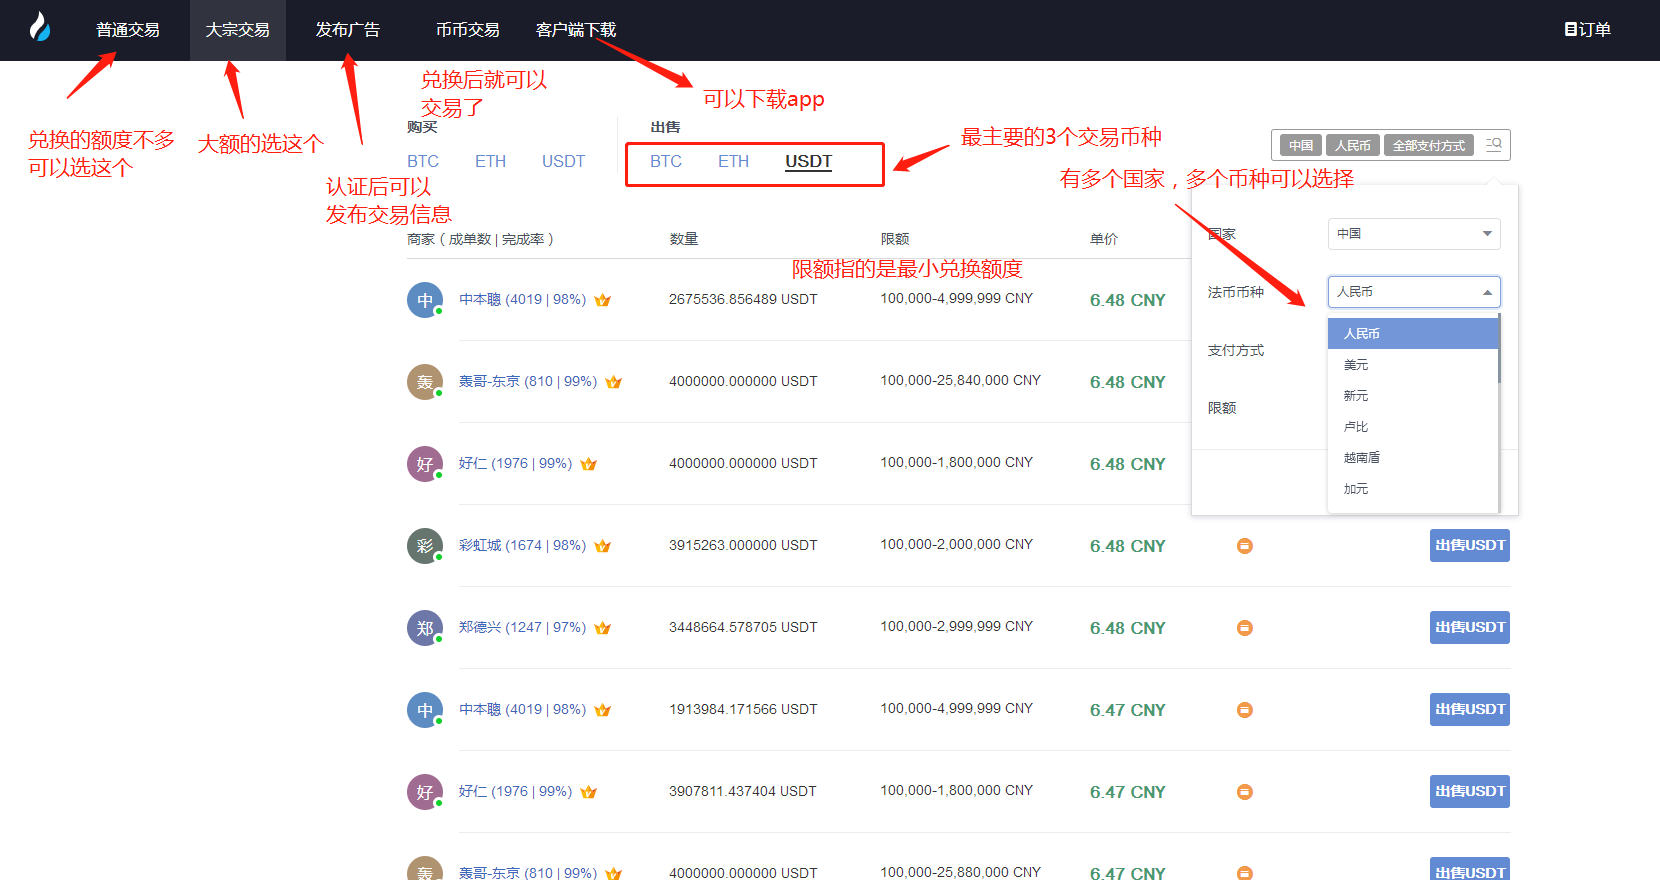This screenshot has height=880, width=1660.
Task: Click the 彩虹城 merchant avatar
Action: [x=425, y=546]
